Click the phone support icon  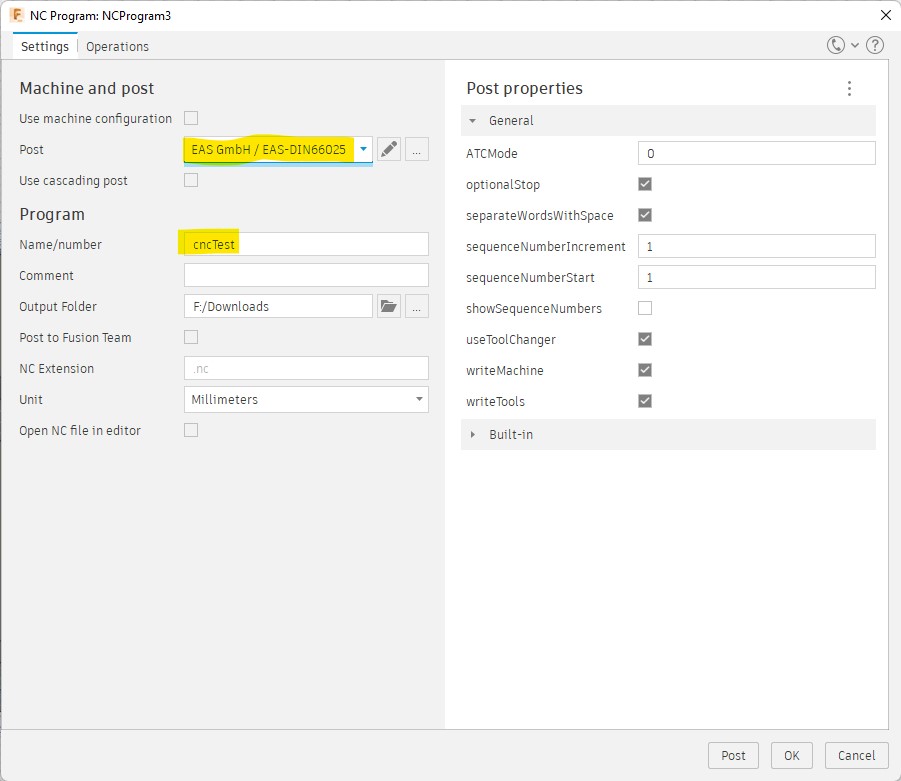pos(836,46)
